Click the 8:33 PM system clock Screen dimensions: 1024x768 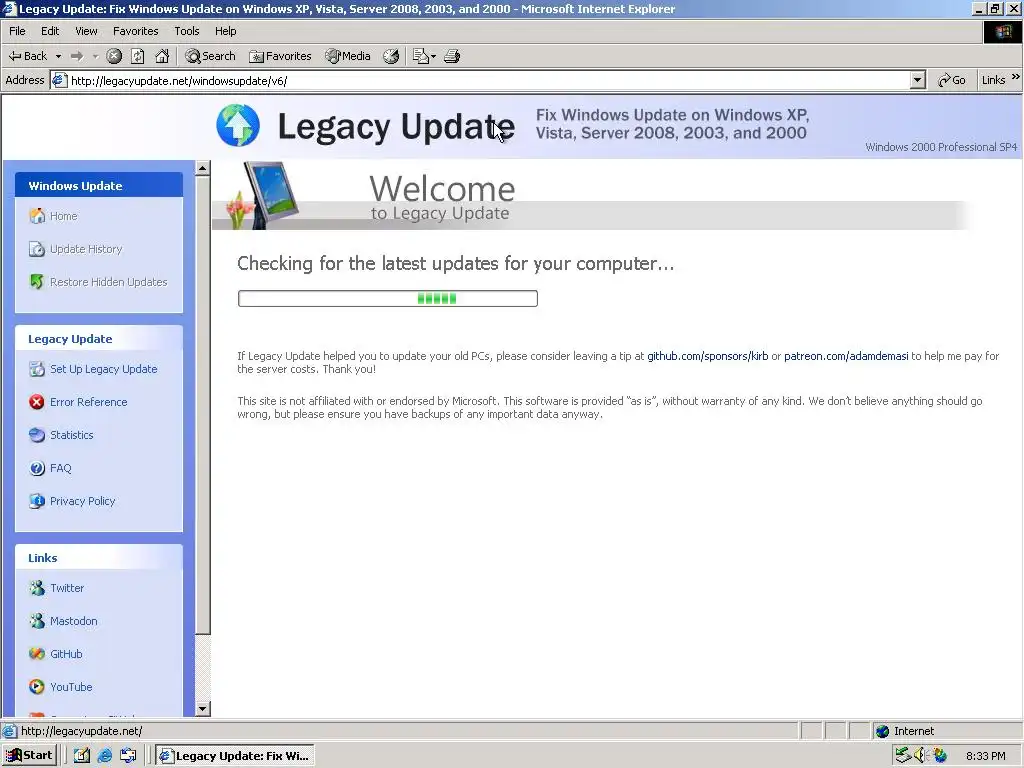point(985,756)
